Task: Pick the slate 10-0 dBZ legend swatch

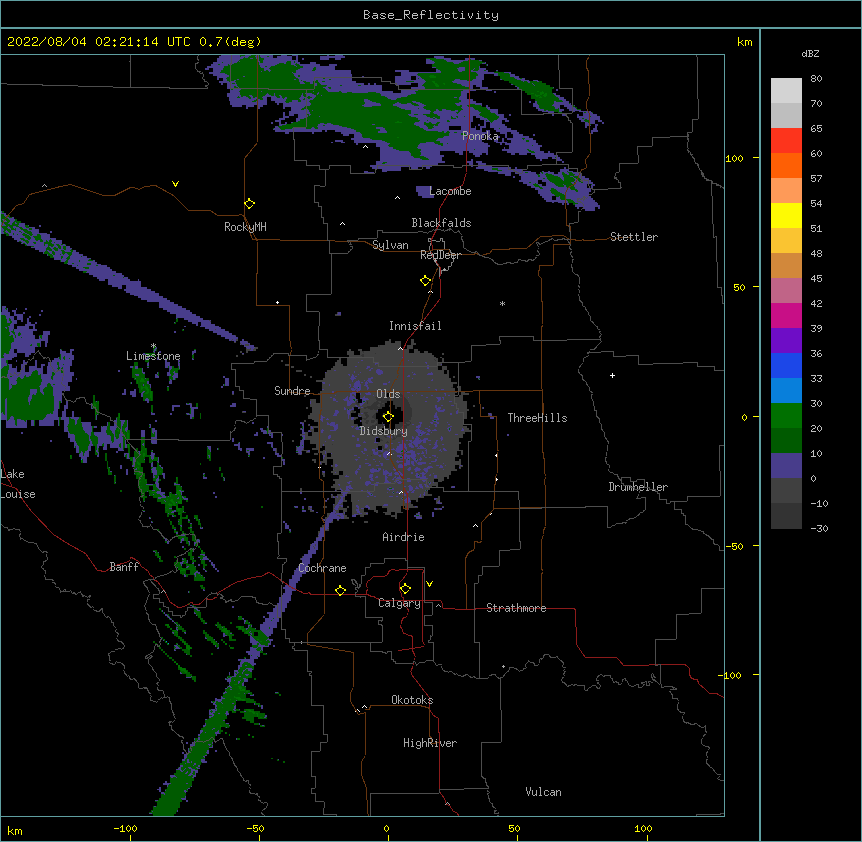Action: pyautogui.click(x=786, y=466)
